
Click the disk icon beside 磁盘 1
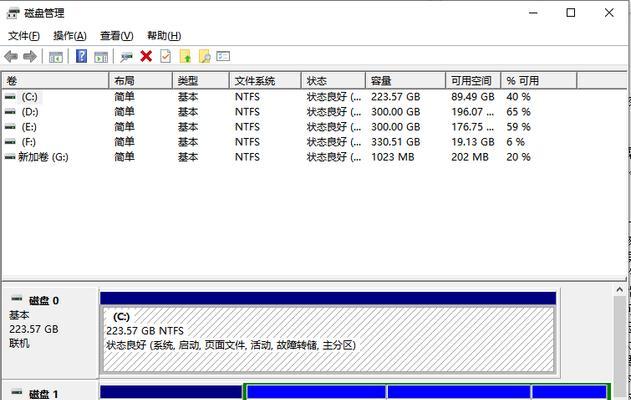point(17,392)
